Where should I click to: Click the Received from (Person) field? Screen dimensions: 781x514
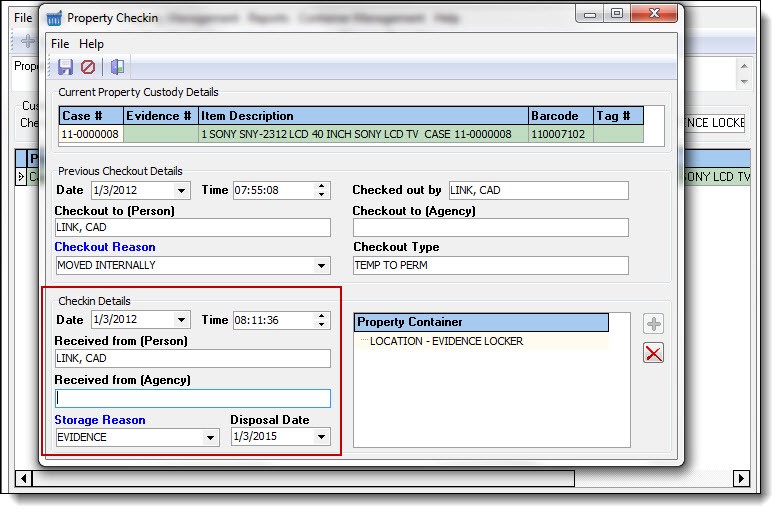[192, 359]
